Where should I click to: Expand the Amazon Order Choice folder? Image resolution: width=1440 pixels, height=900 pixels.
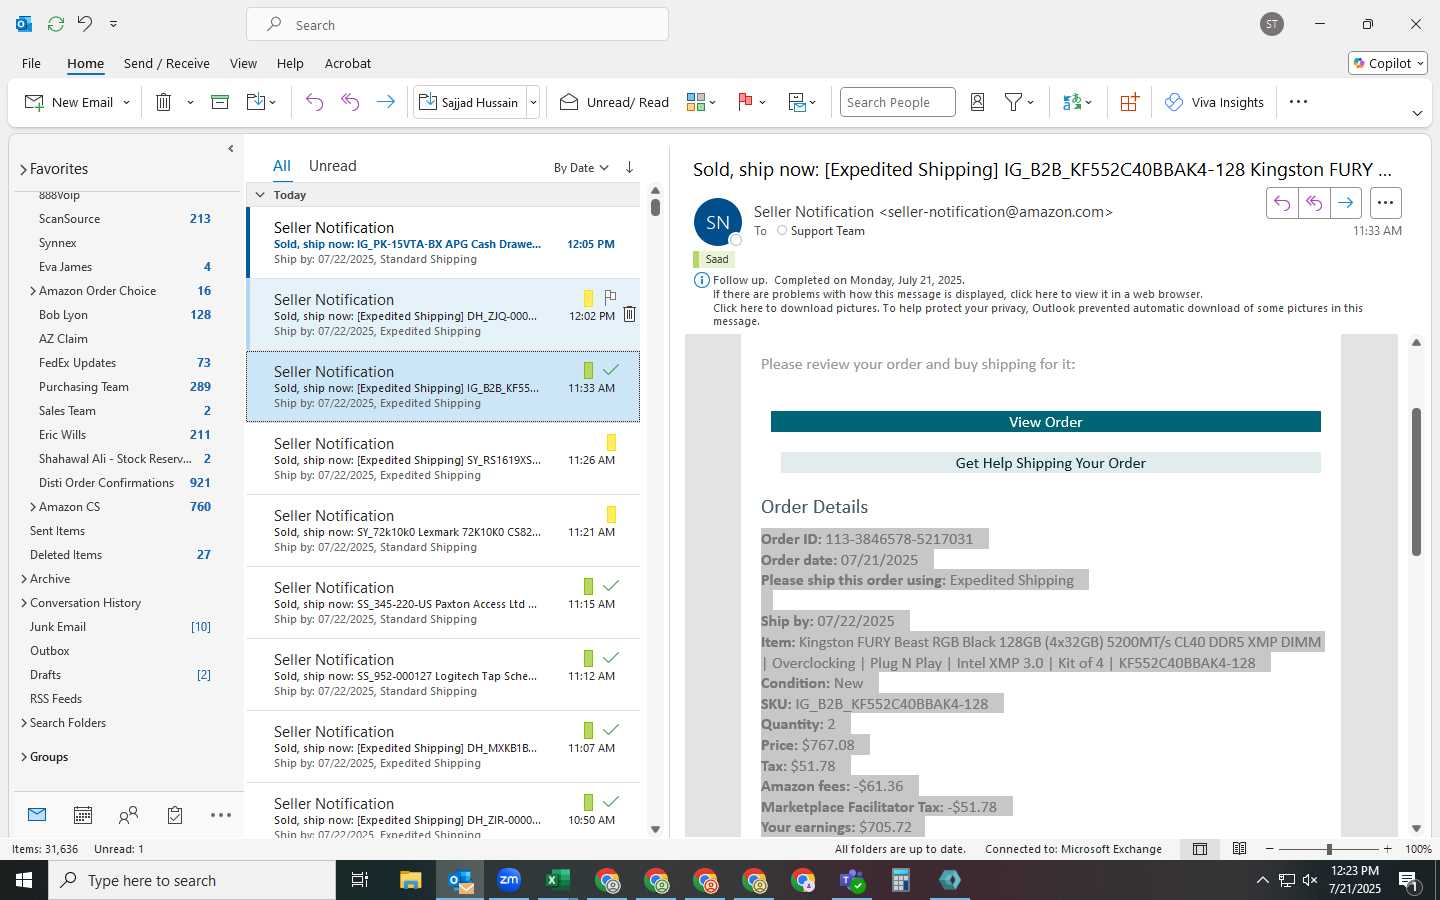click(x=33, y=291)
